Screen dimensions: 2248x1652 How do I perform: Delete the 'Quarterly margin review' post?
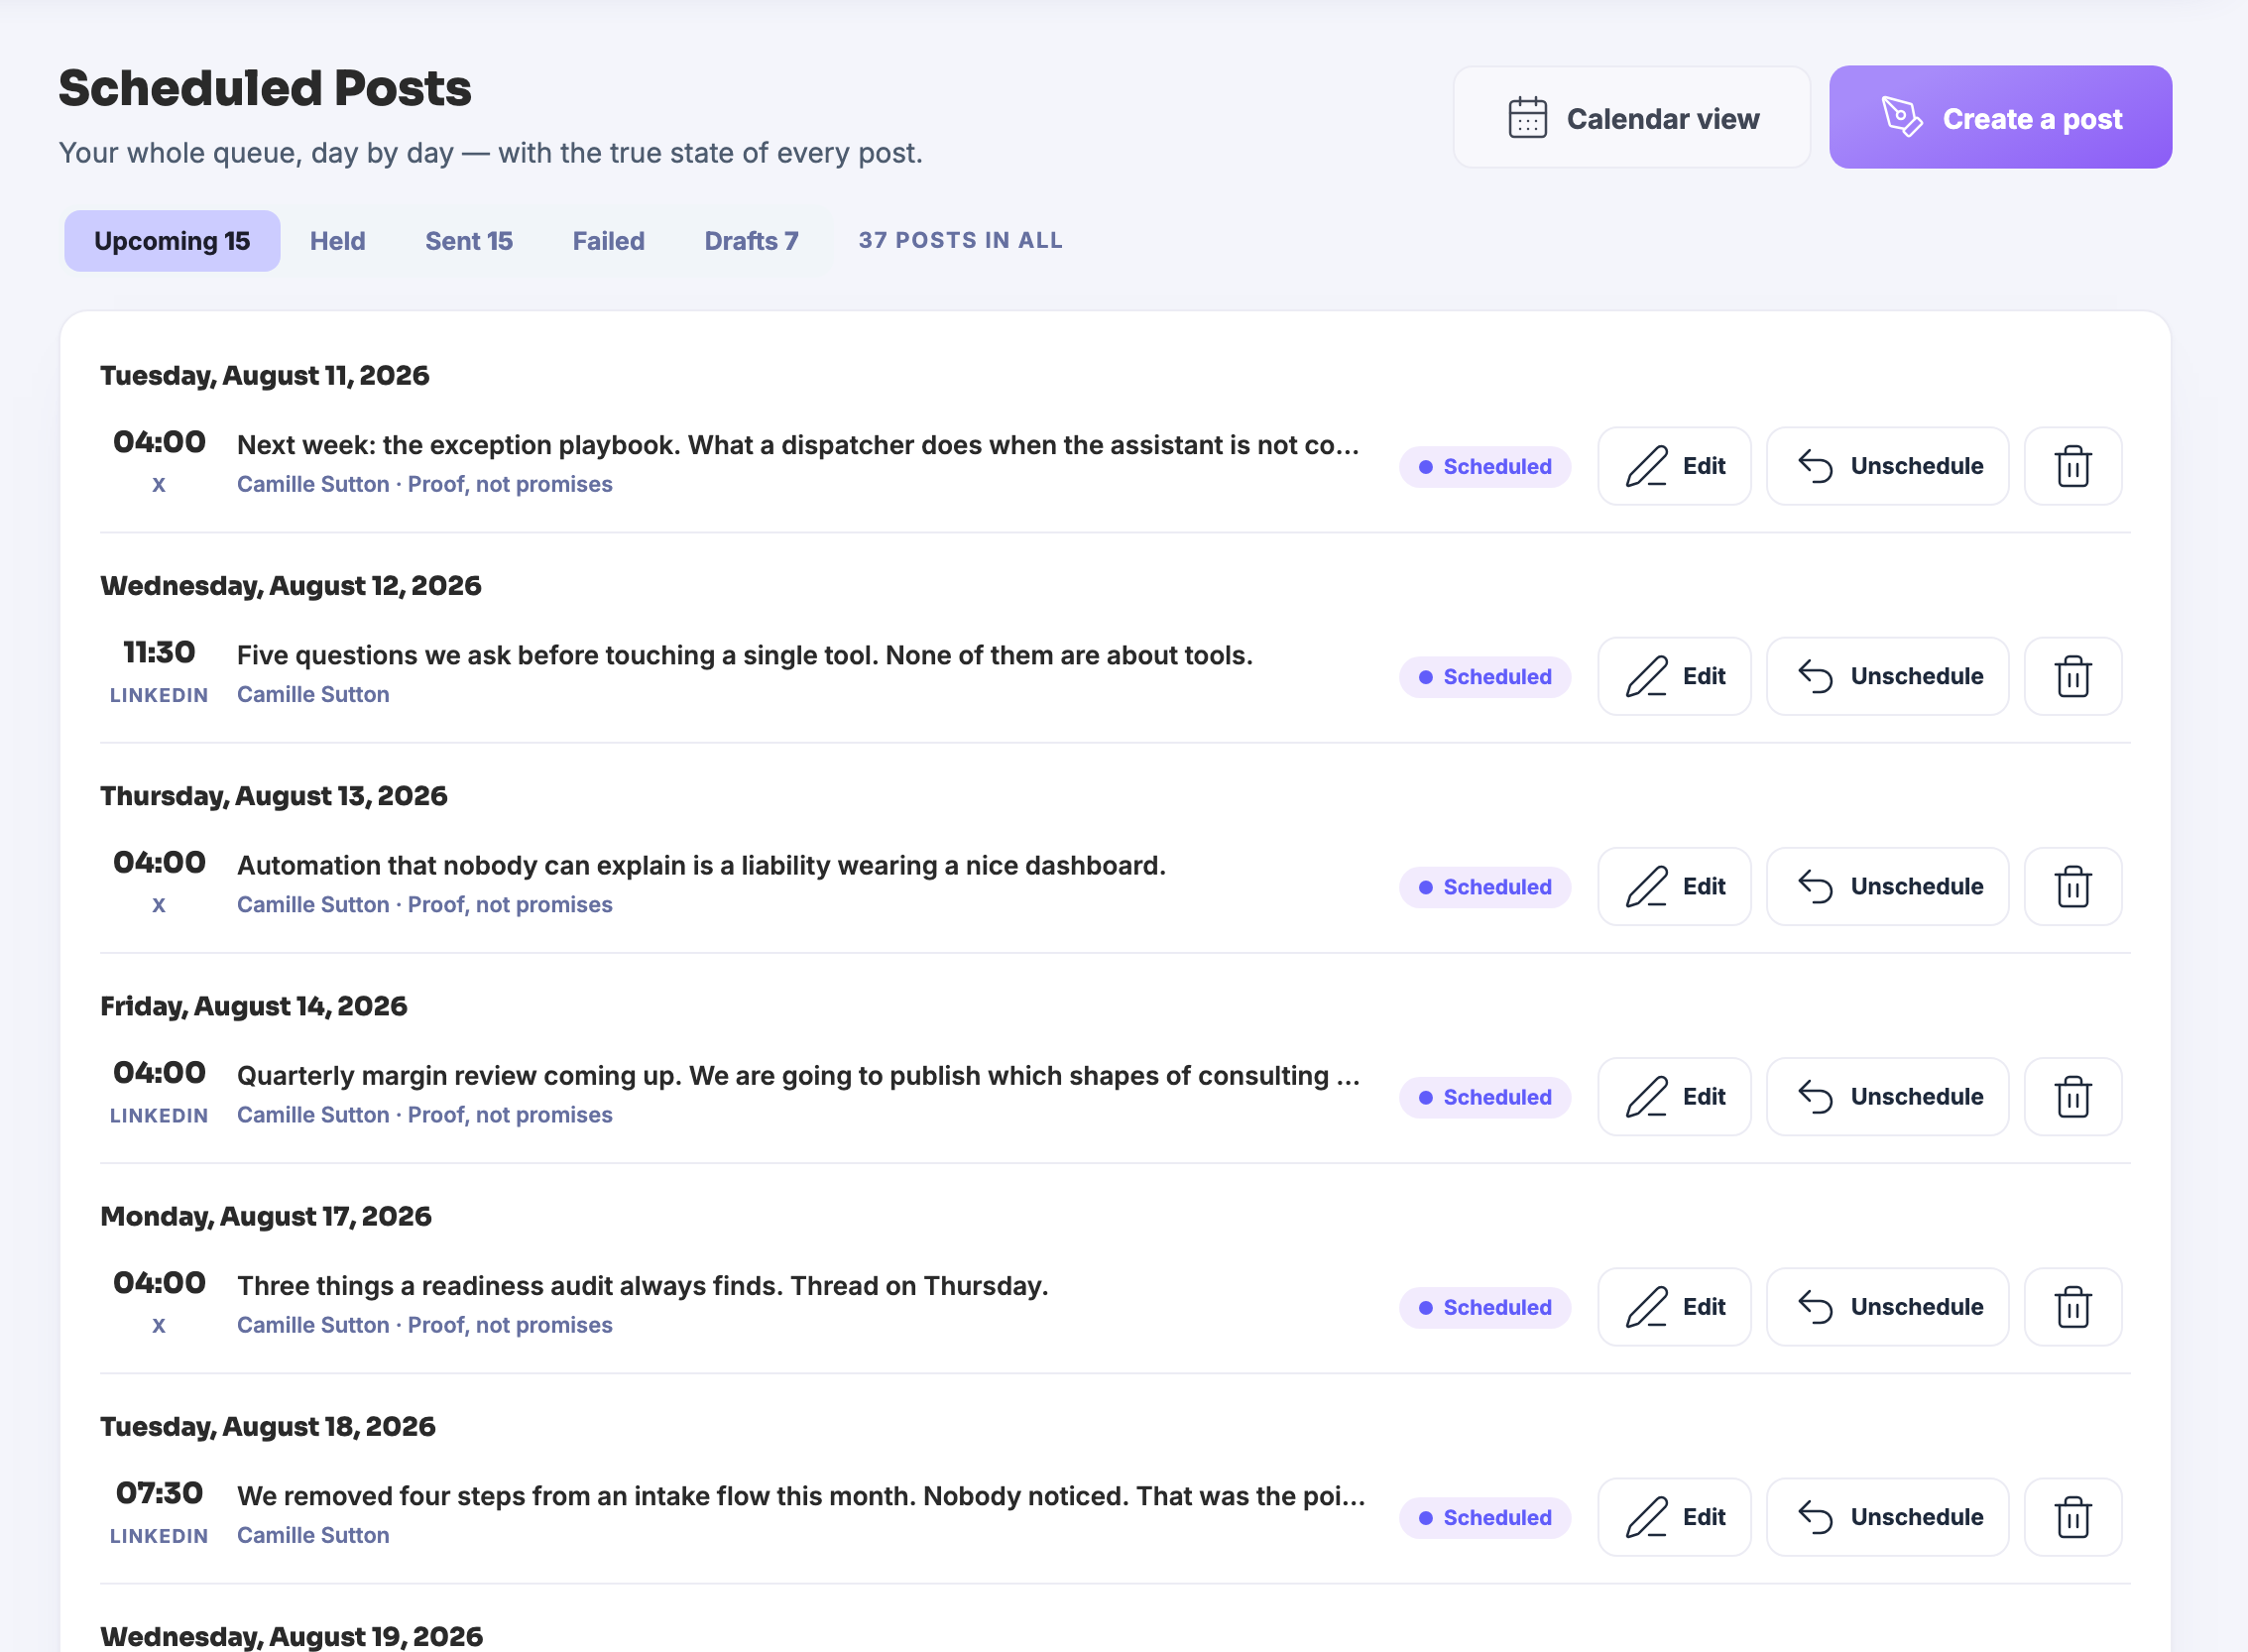2072,1097
